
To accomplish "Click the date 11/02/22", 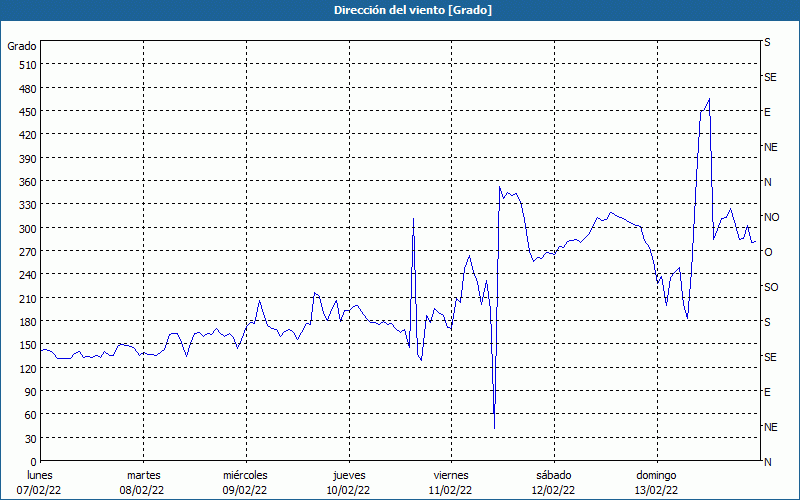I will pyautogui.click(x=451, y=490).
